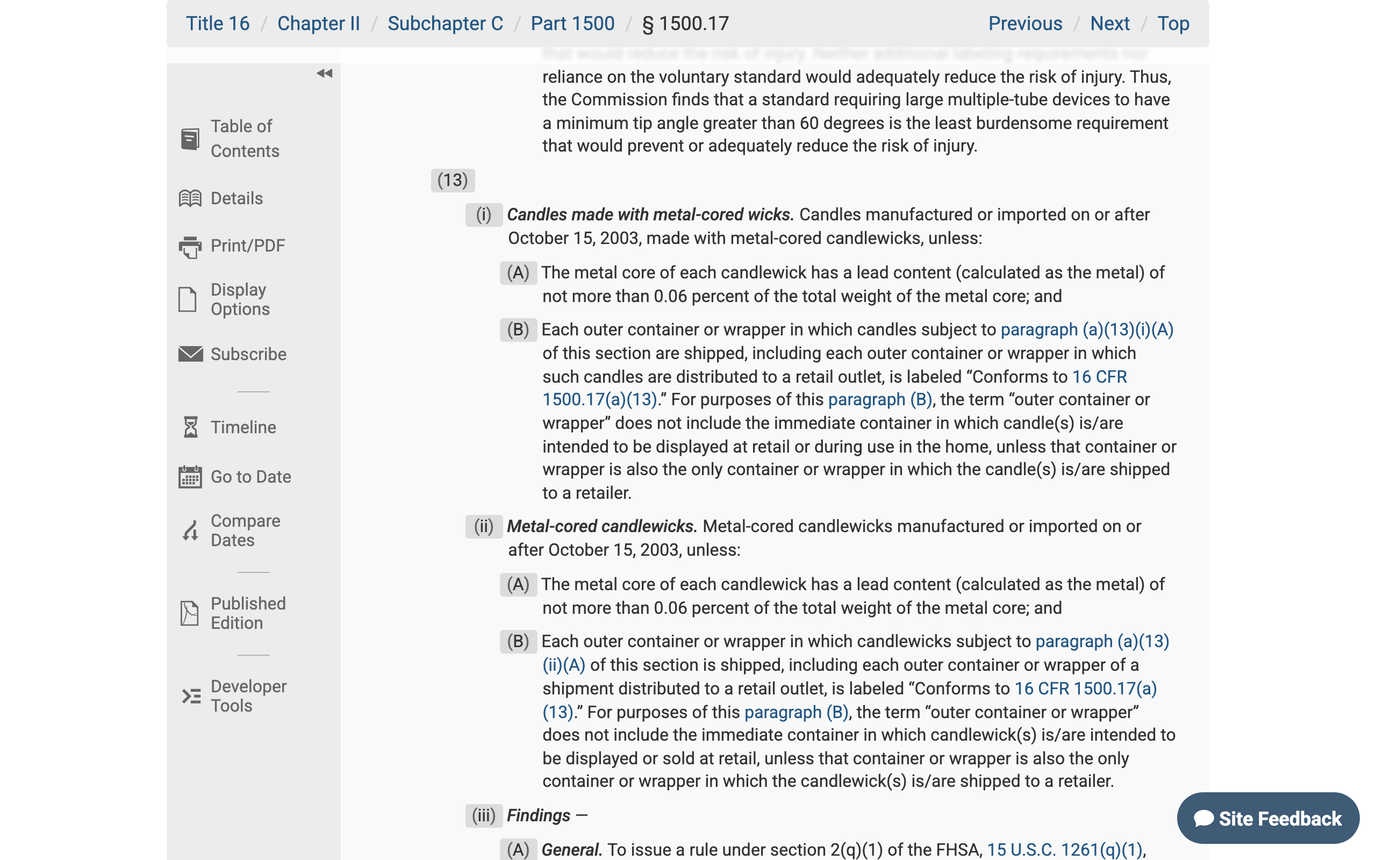
Task: Click the Go to Date calendar icon
Action: pos(190,477)
